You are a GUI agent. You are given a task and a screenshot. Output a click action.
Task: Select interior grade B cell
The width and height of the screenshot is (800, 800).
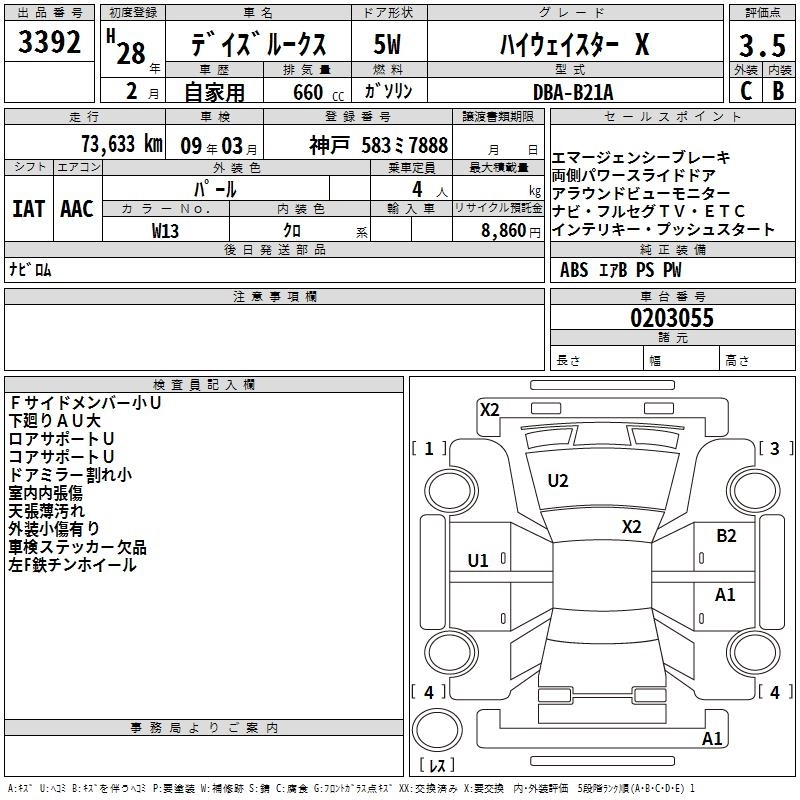pos(778,90)
